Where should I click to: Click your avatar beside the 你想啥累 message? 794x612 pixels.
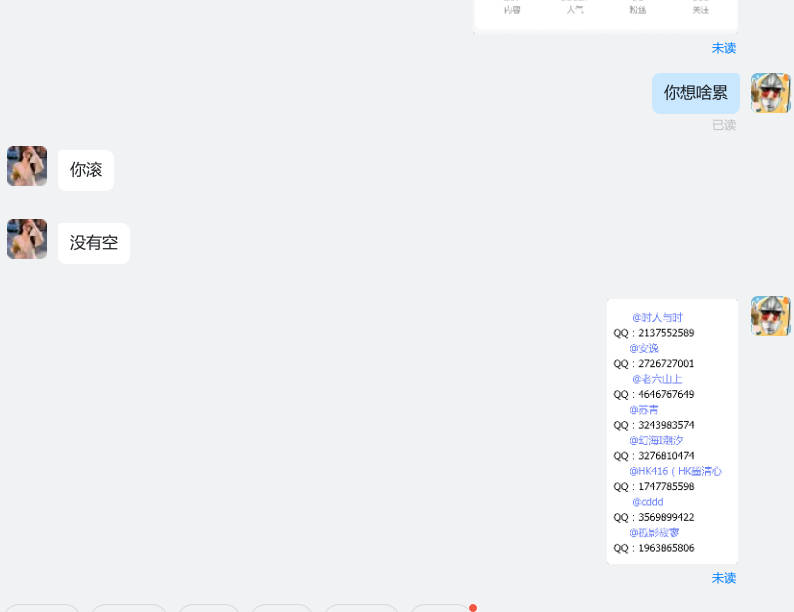[770, 93]
